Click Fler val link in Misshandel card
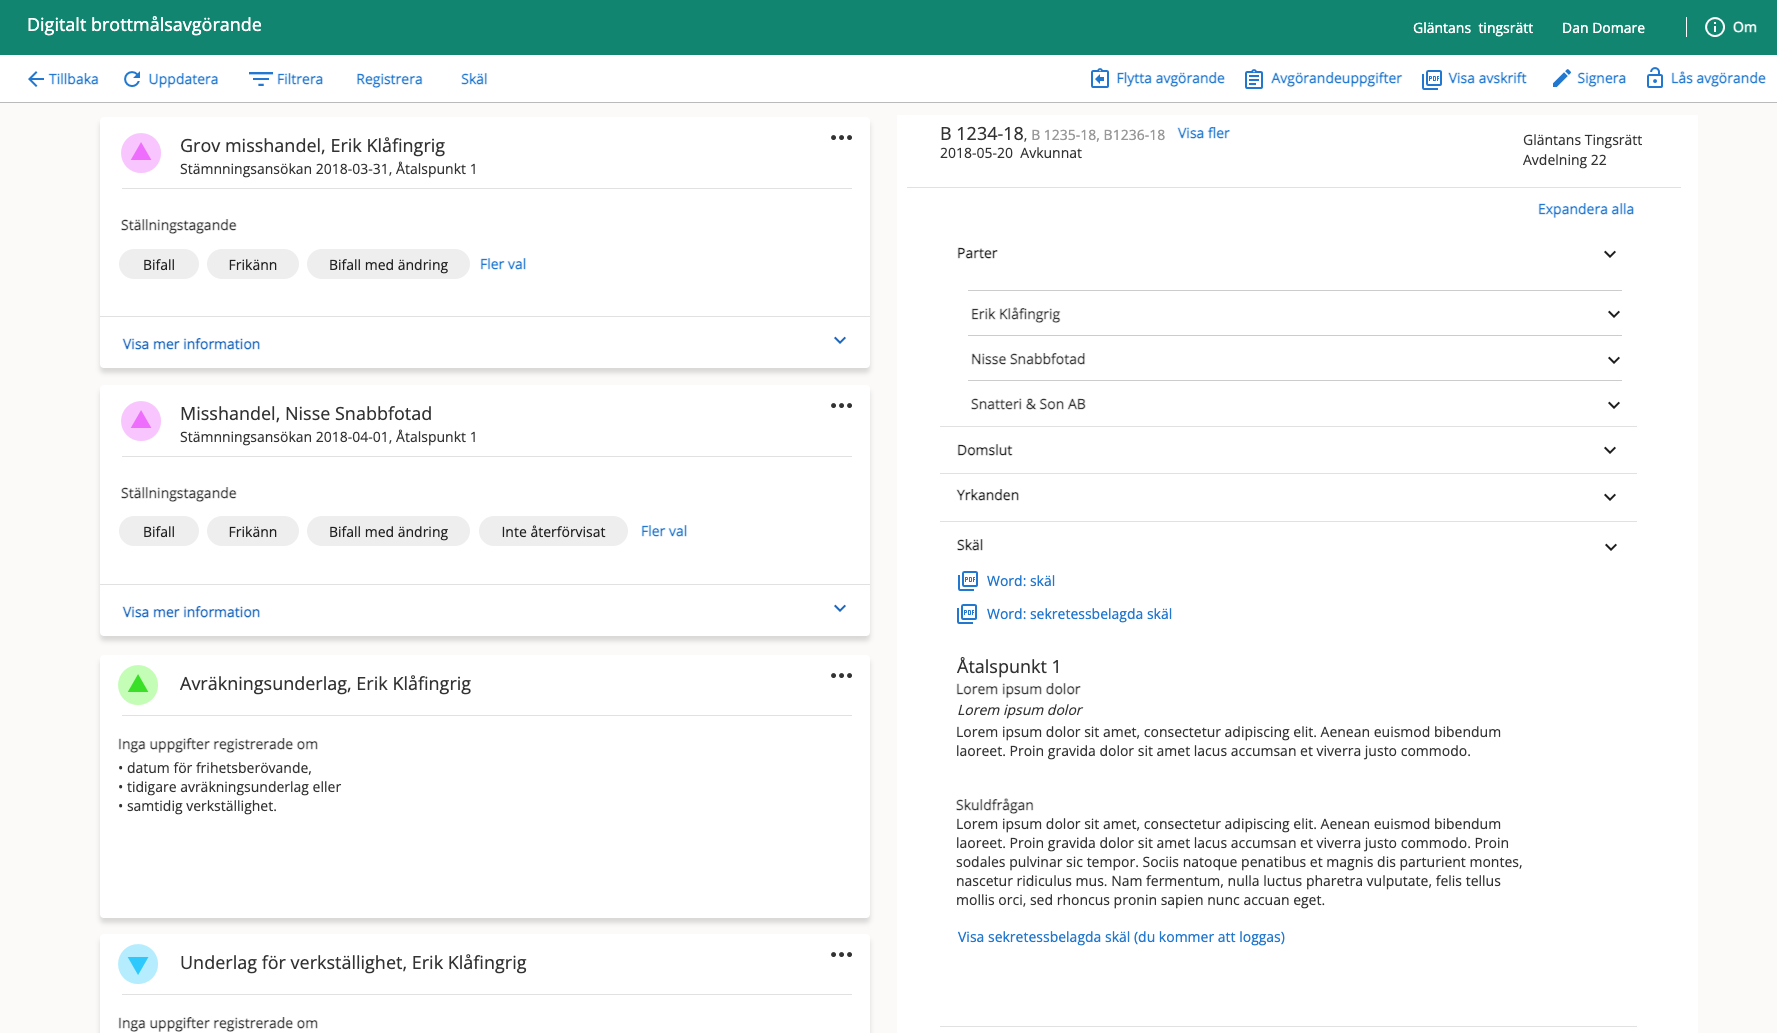1777x1033 pixels. 664,531
